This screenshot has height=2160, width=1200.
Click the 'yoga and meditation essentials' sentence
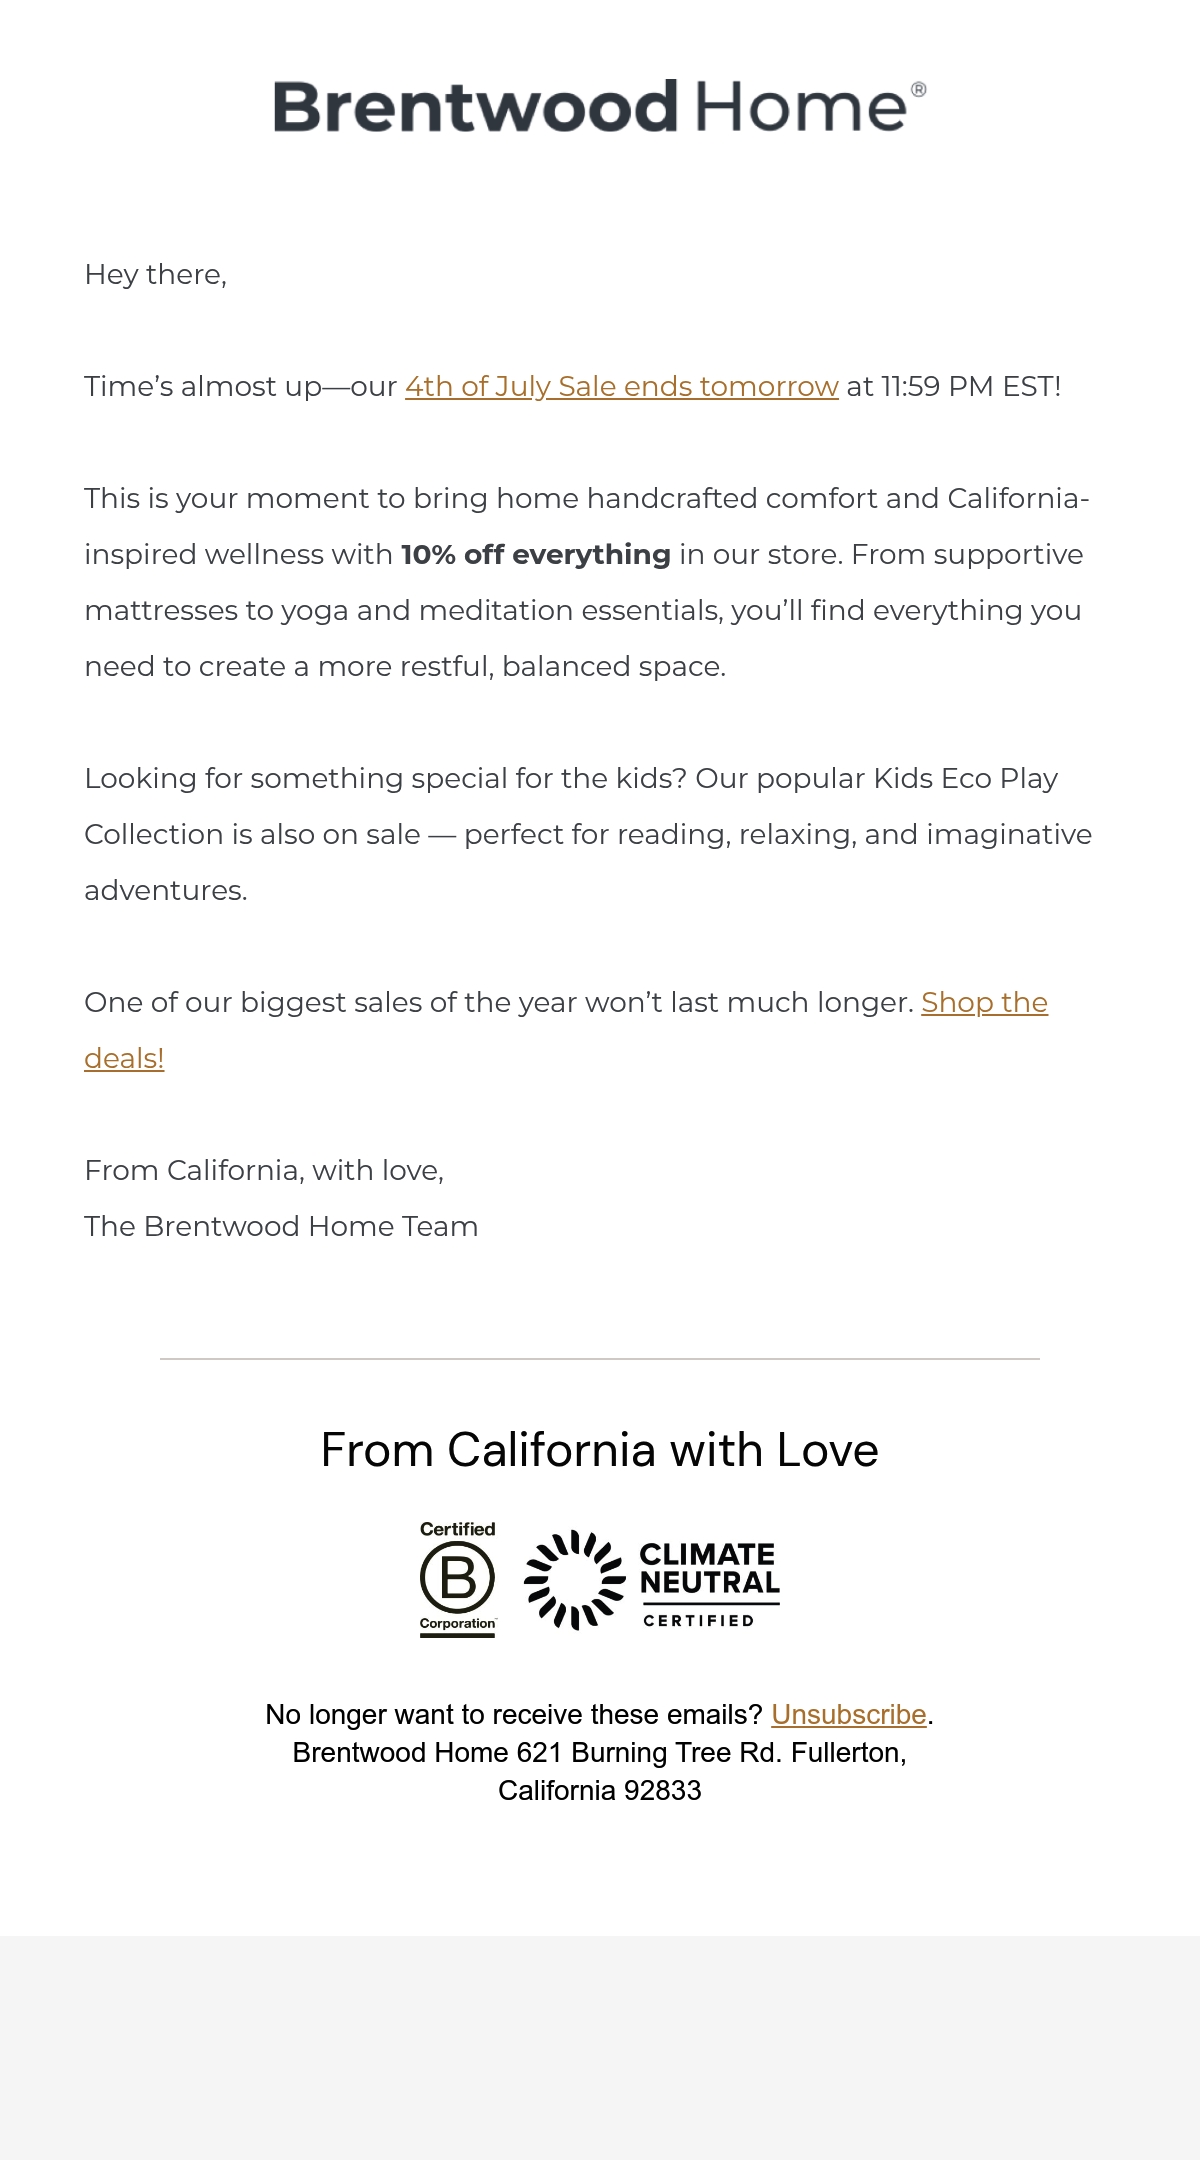pos(583,610)
